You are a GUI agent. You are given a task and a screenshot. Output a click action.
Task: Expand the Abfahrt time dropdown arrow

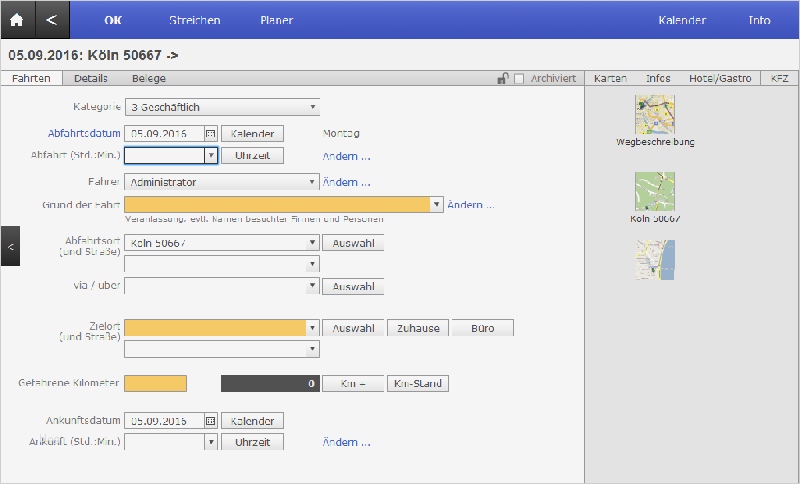(x=211, y=156)
